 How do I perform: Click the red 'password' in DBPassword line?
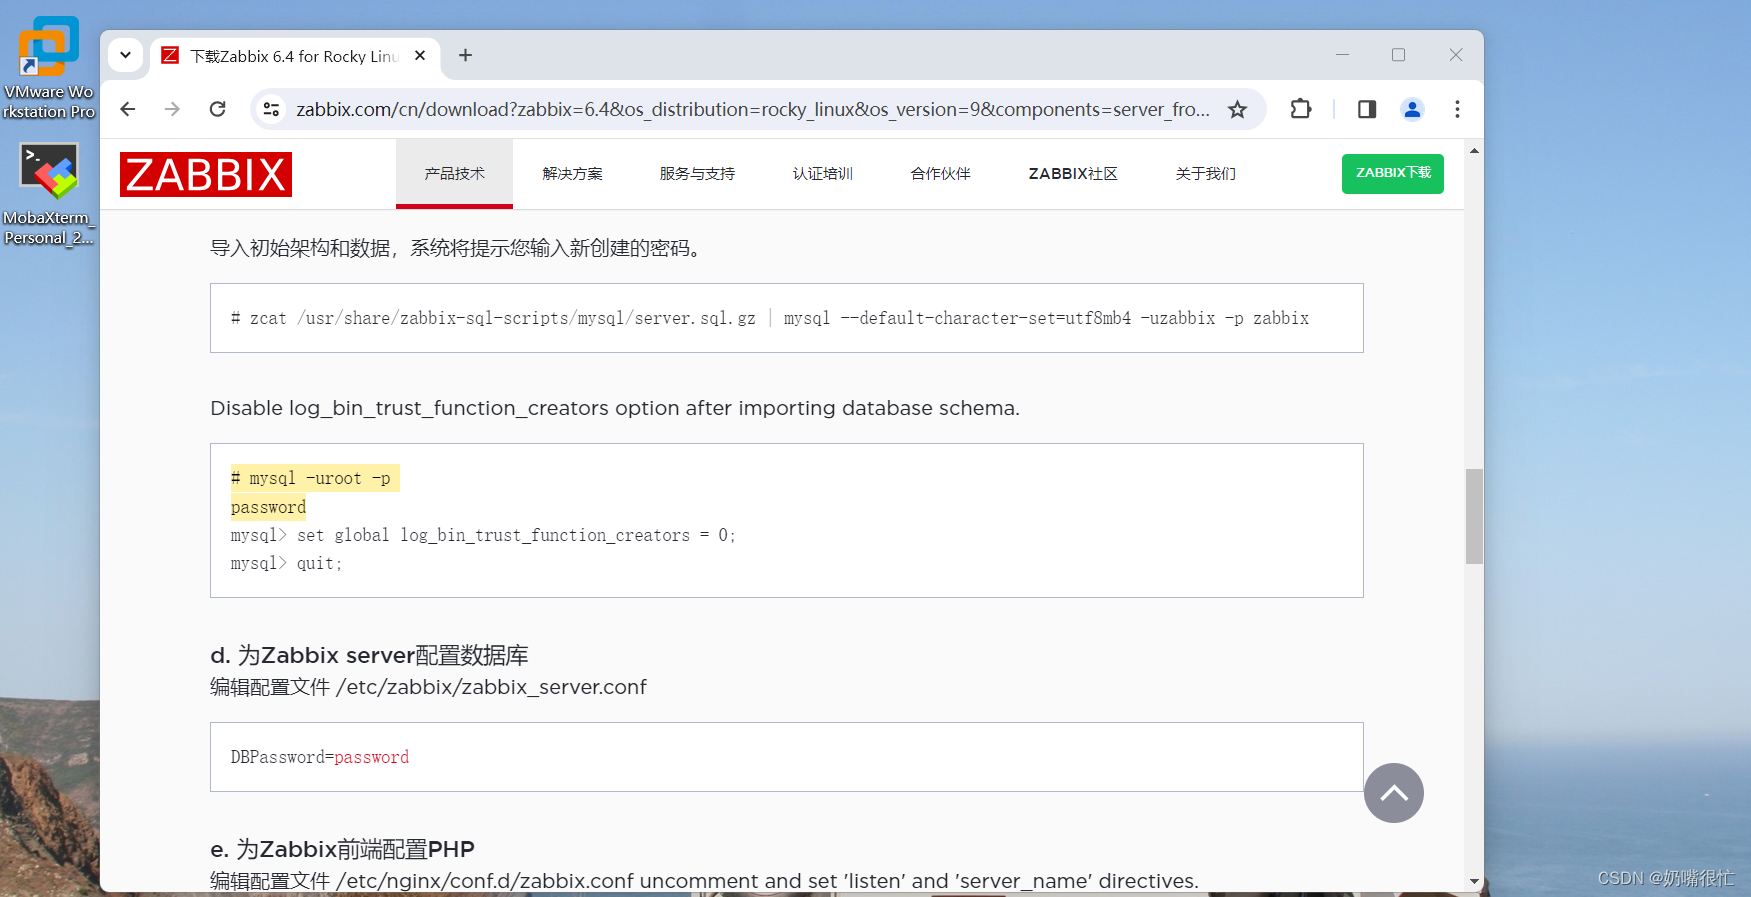[371, 757]
